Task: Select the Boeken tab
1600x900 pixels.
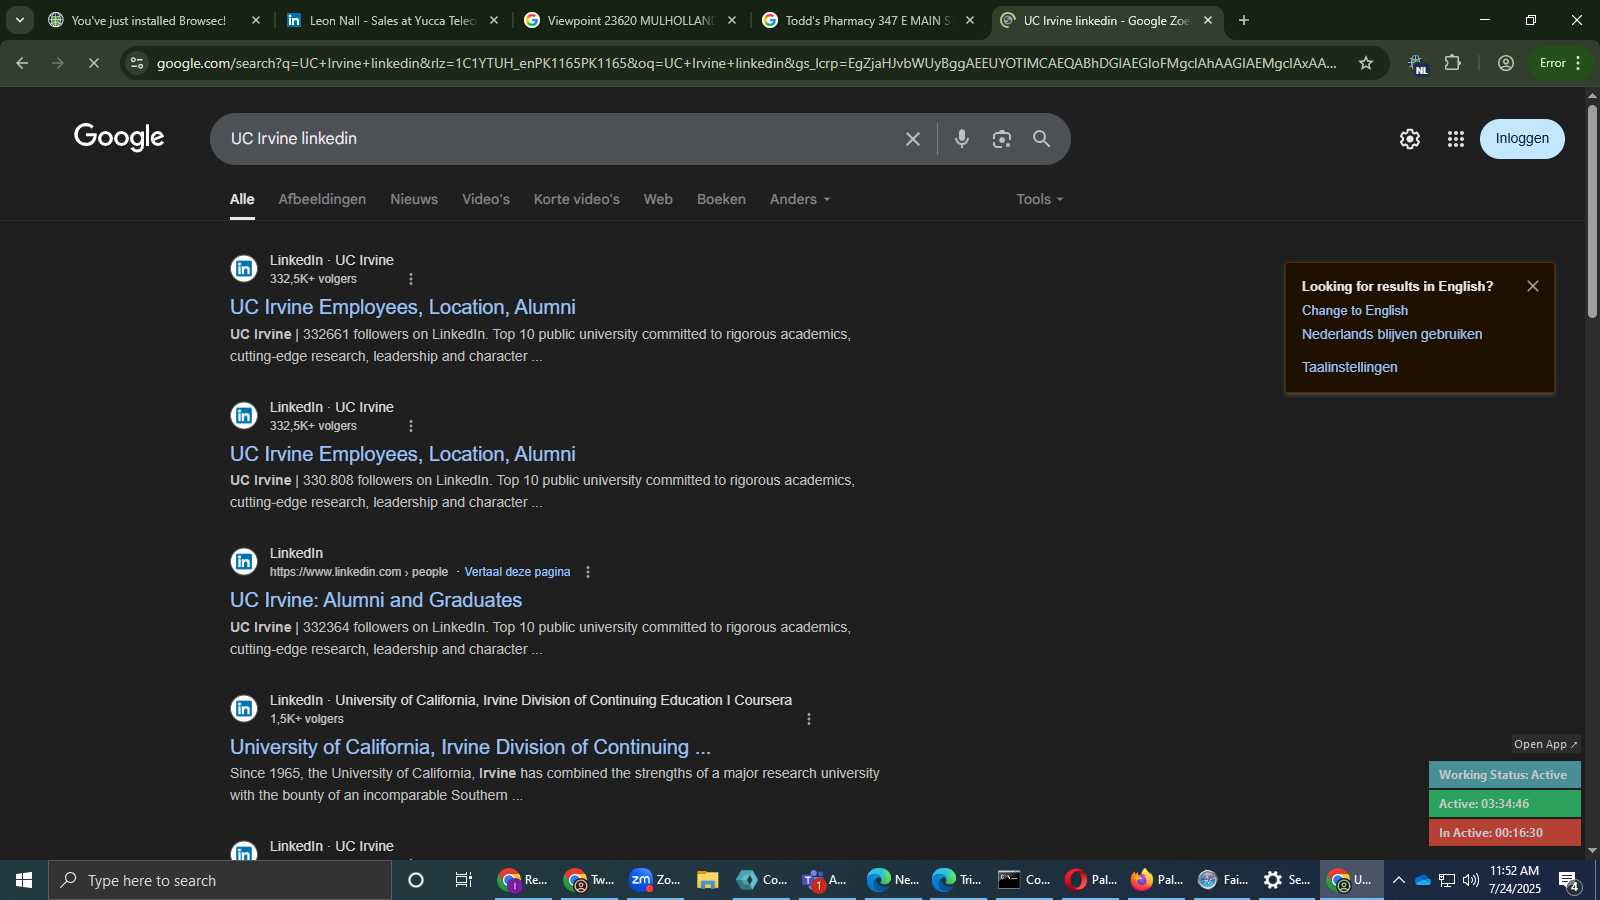Action: click(x=721, y=199)
